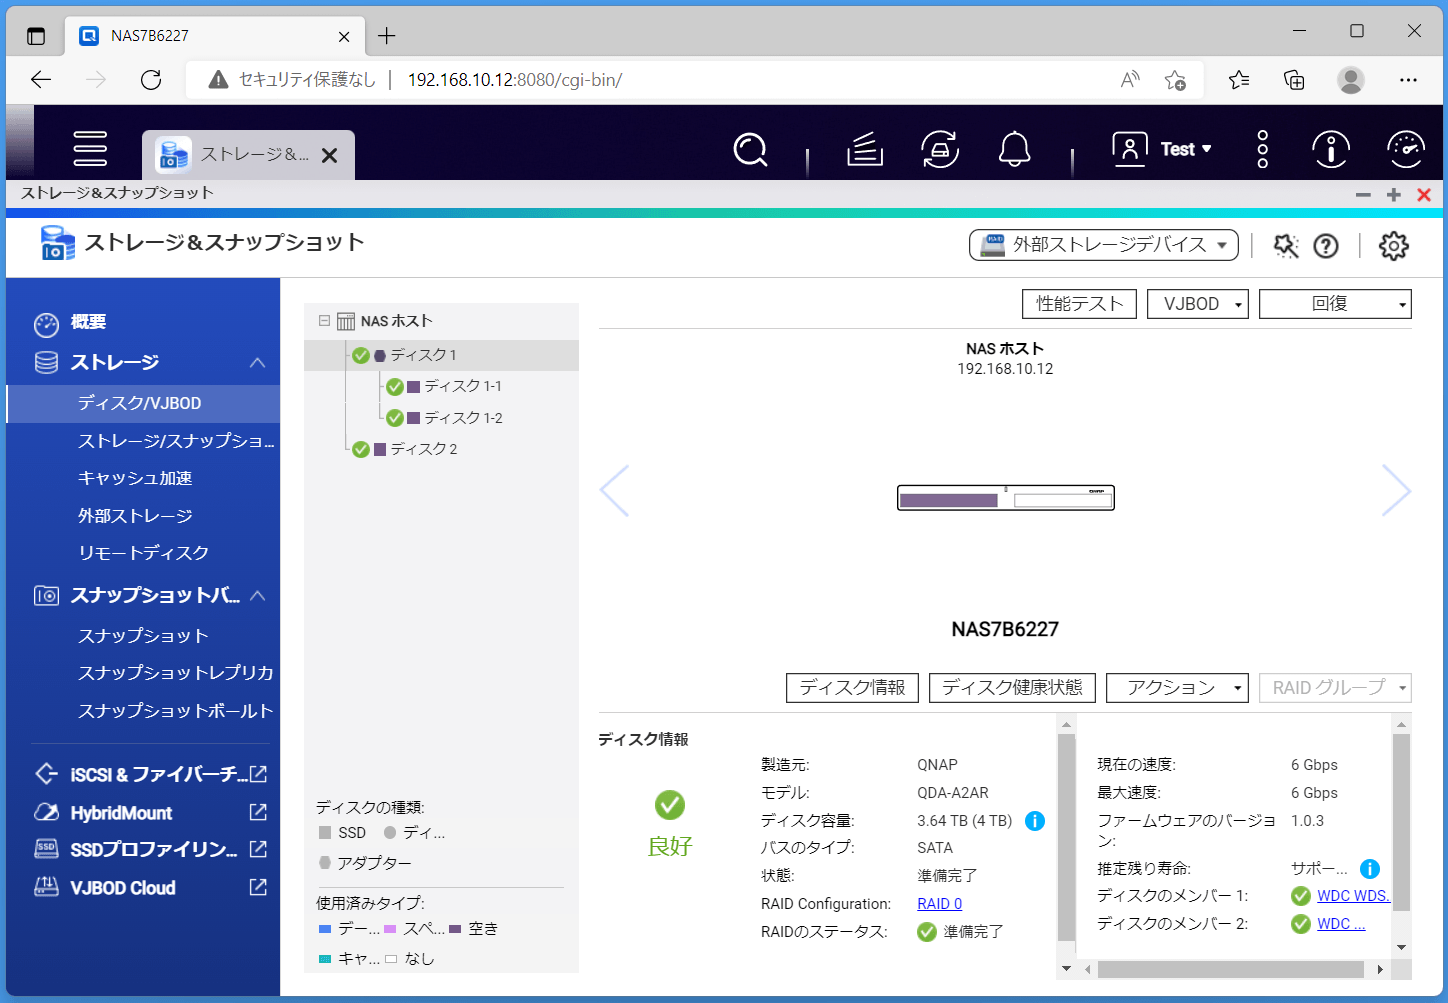Click horizontal scrollbar in disk info panel

[1230, 969]
